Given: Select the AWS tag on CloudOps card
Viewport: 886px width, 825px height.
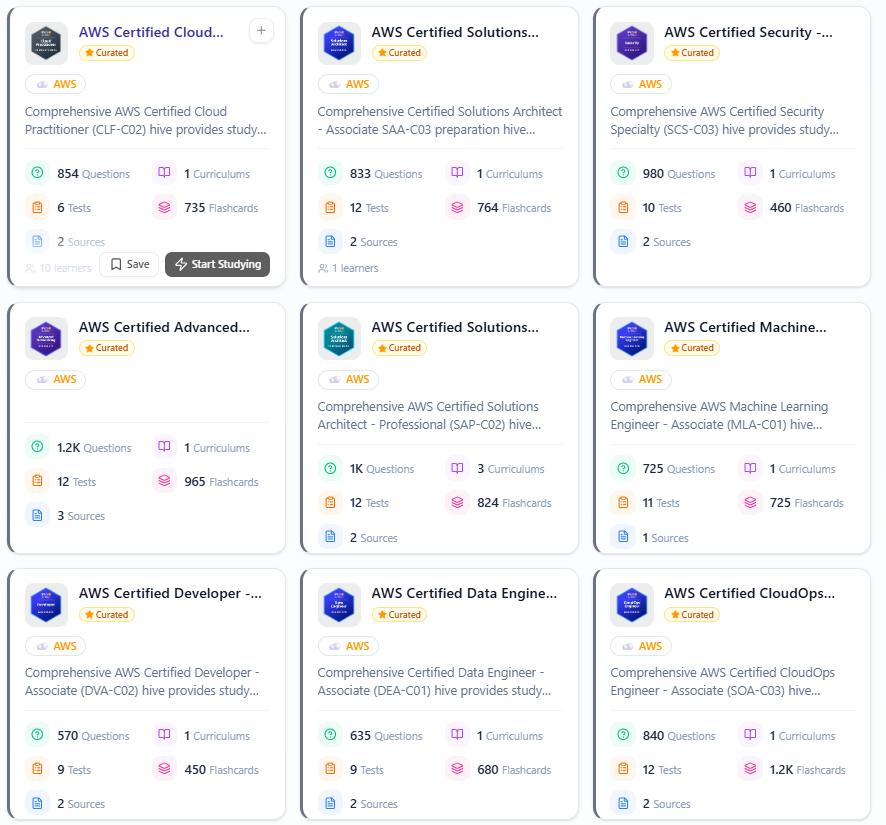Looking at the screenshot, I should tap(641, 646).
